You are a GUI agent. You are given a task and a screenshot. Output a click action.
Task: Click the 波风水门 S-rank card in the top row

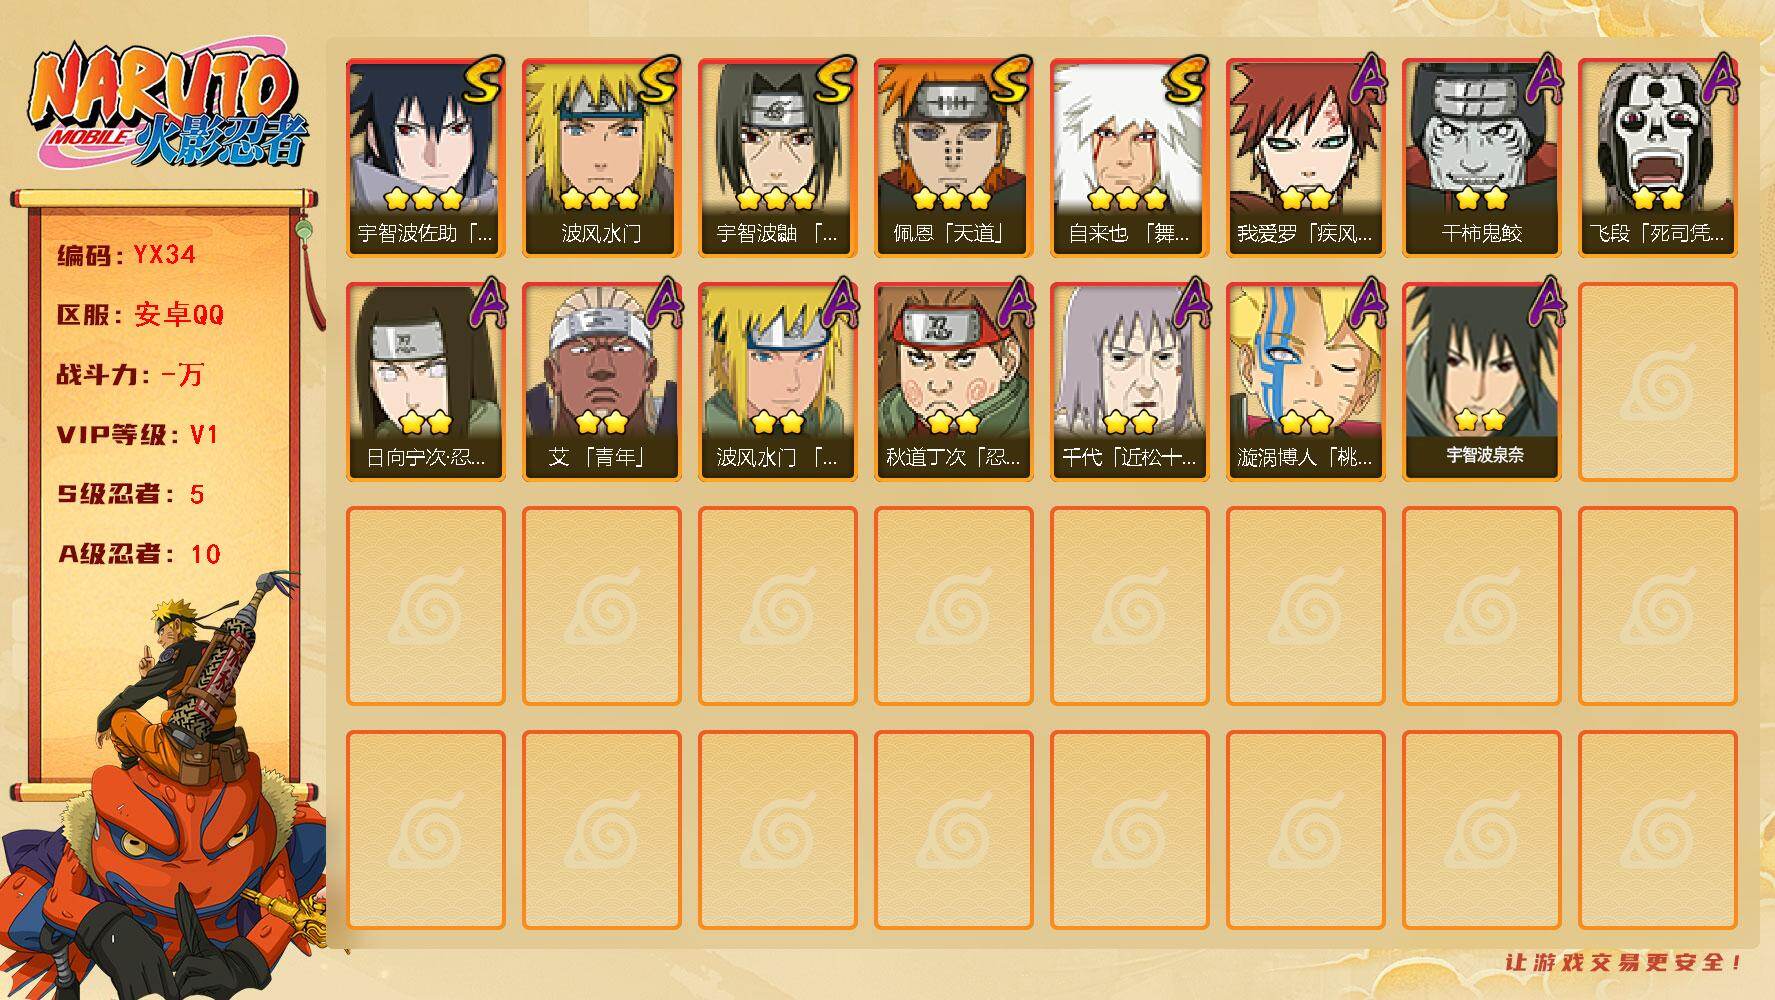pyautogui.click(x=601, y=157)
